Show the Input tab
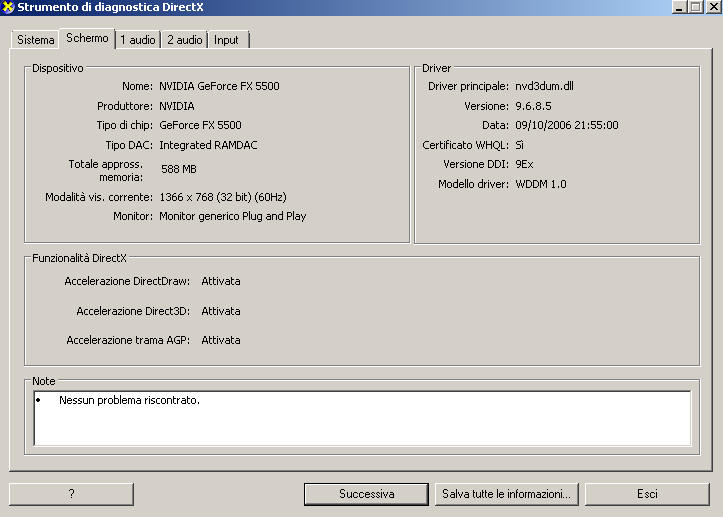723x517 pixels. pyautogui.click(x=226, y=40)
